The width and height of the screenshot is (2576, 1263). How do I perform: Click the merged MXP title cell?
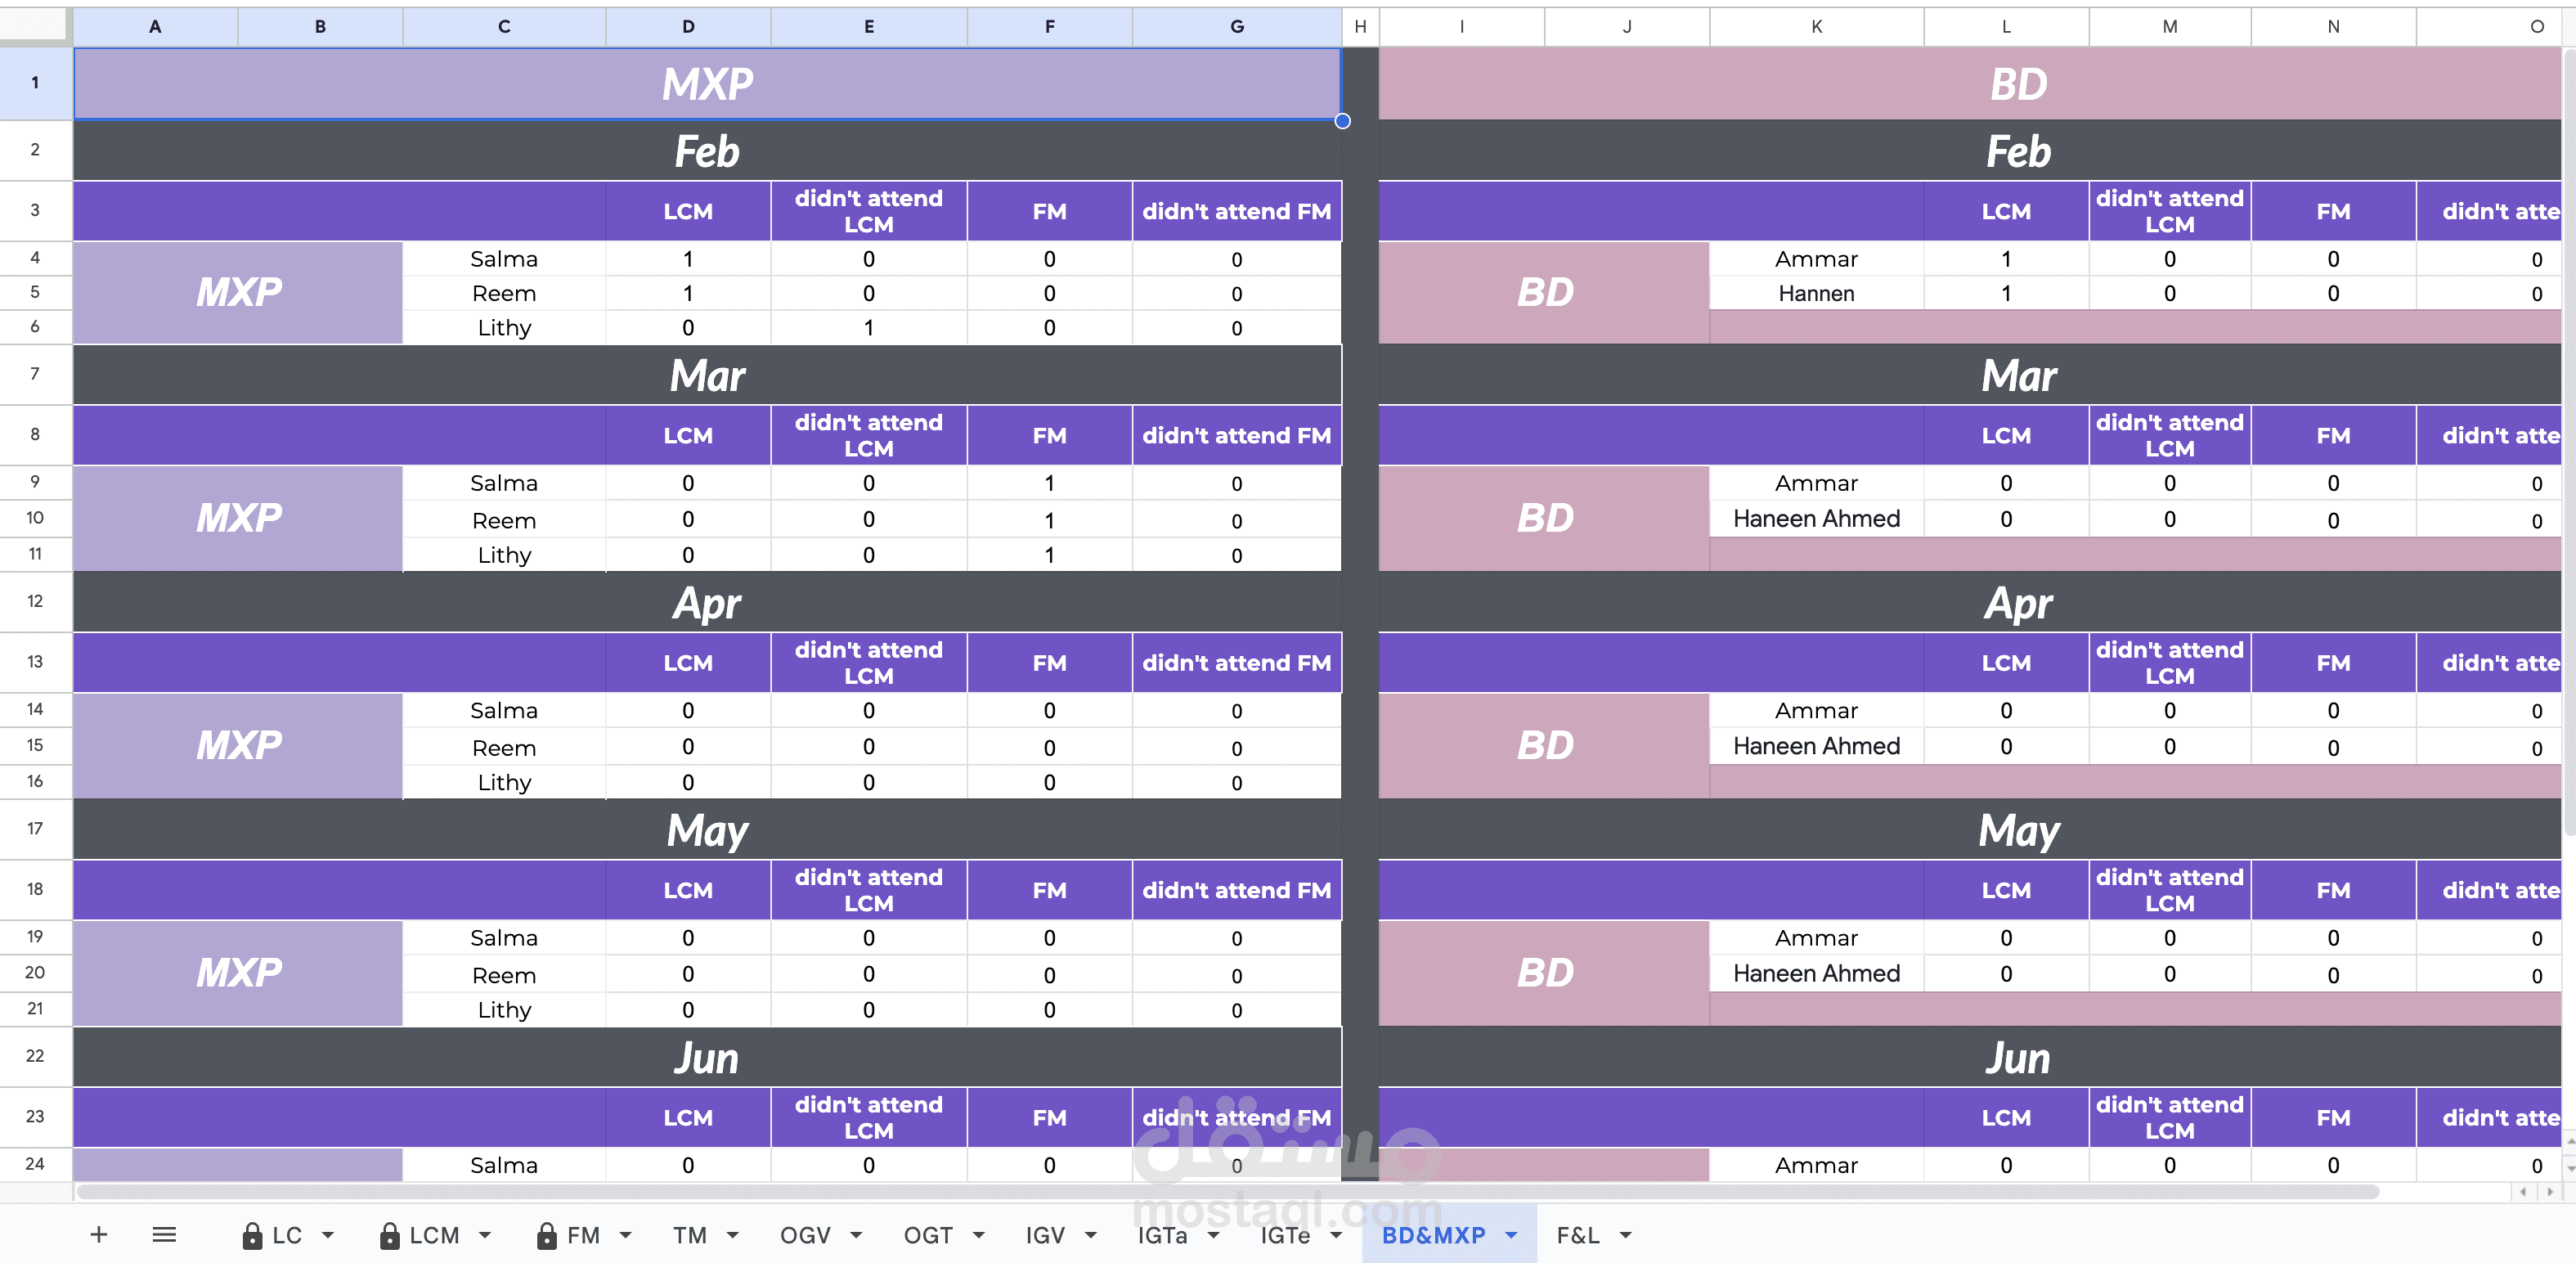click(x=707, y=84)
